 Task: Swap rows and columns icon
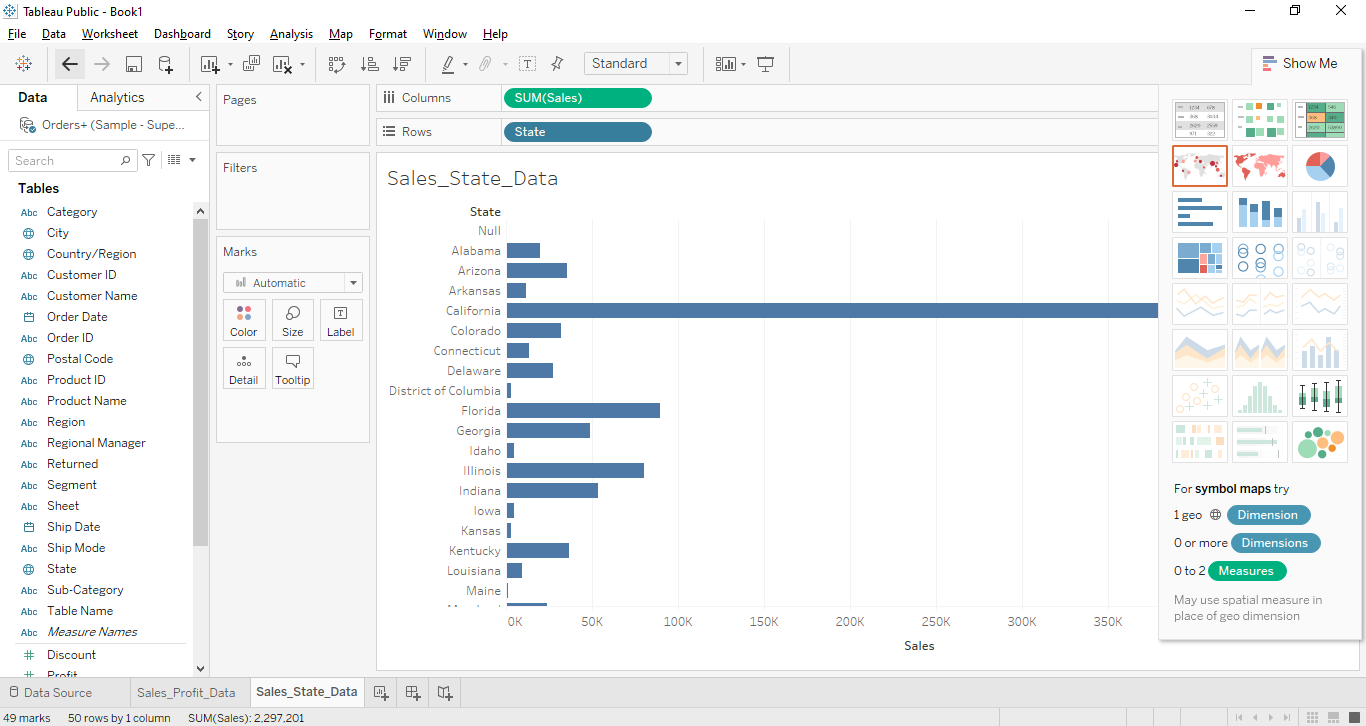coord(337,64)
